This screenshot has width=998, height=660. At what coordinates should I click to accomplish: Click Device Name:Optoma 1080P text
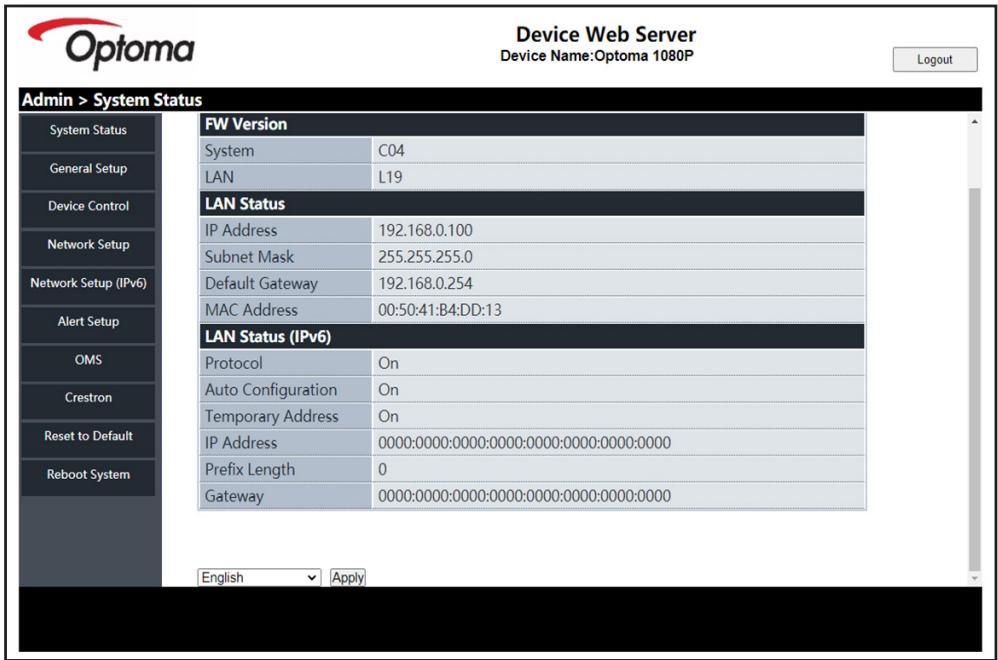(x=597, y=56)
